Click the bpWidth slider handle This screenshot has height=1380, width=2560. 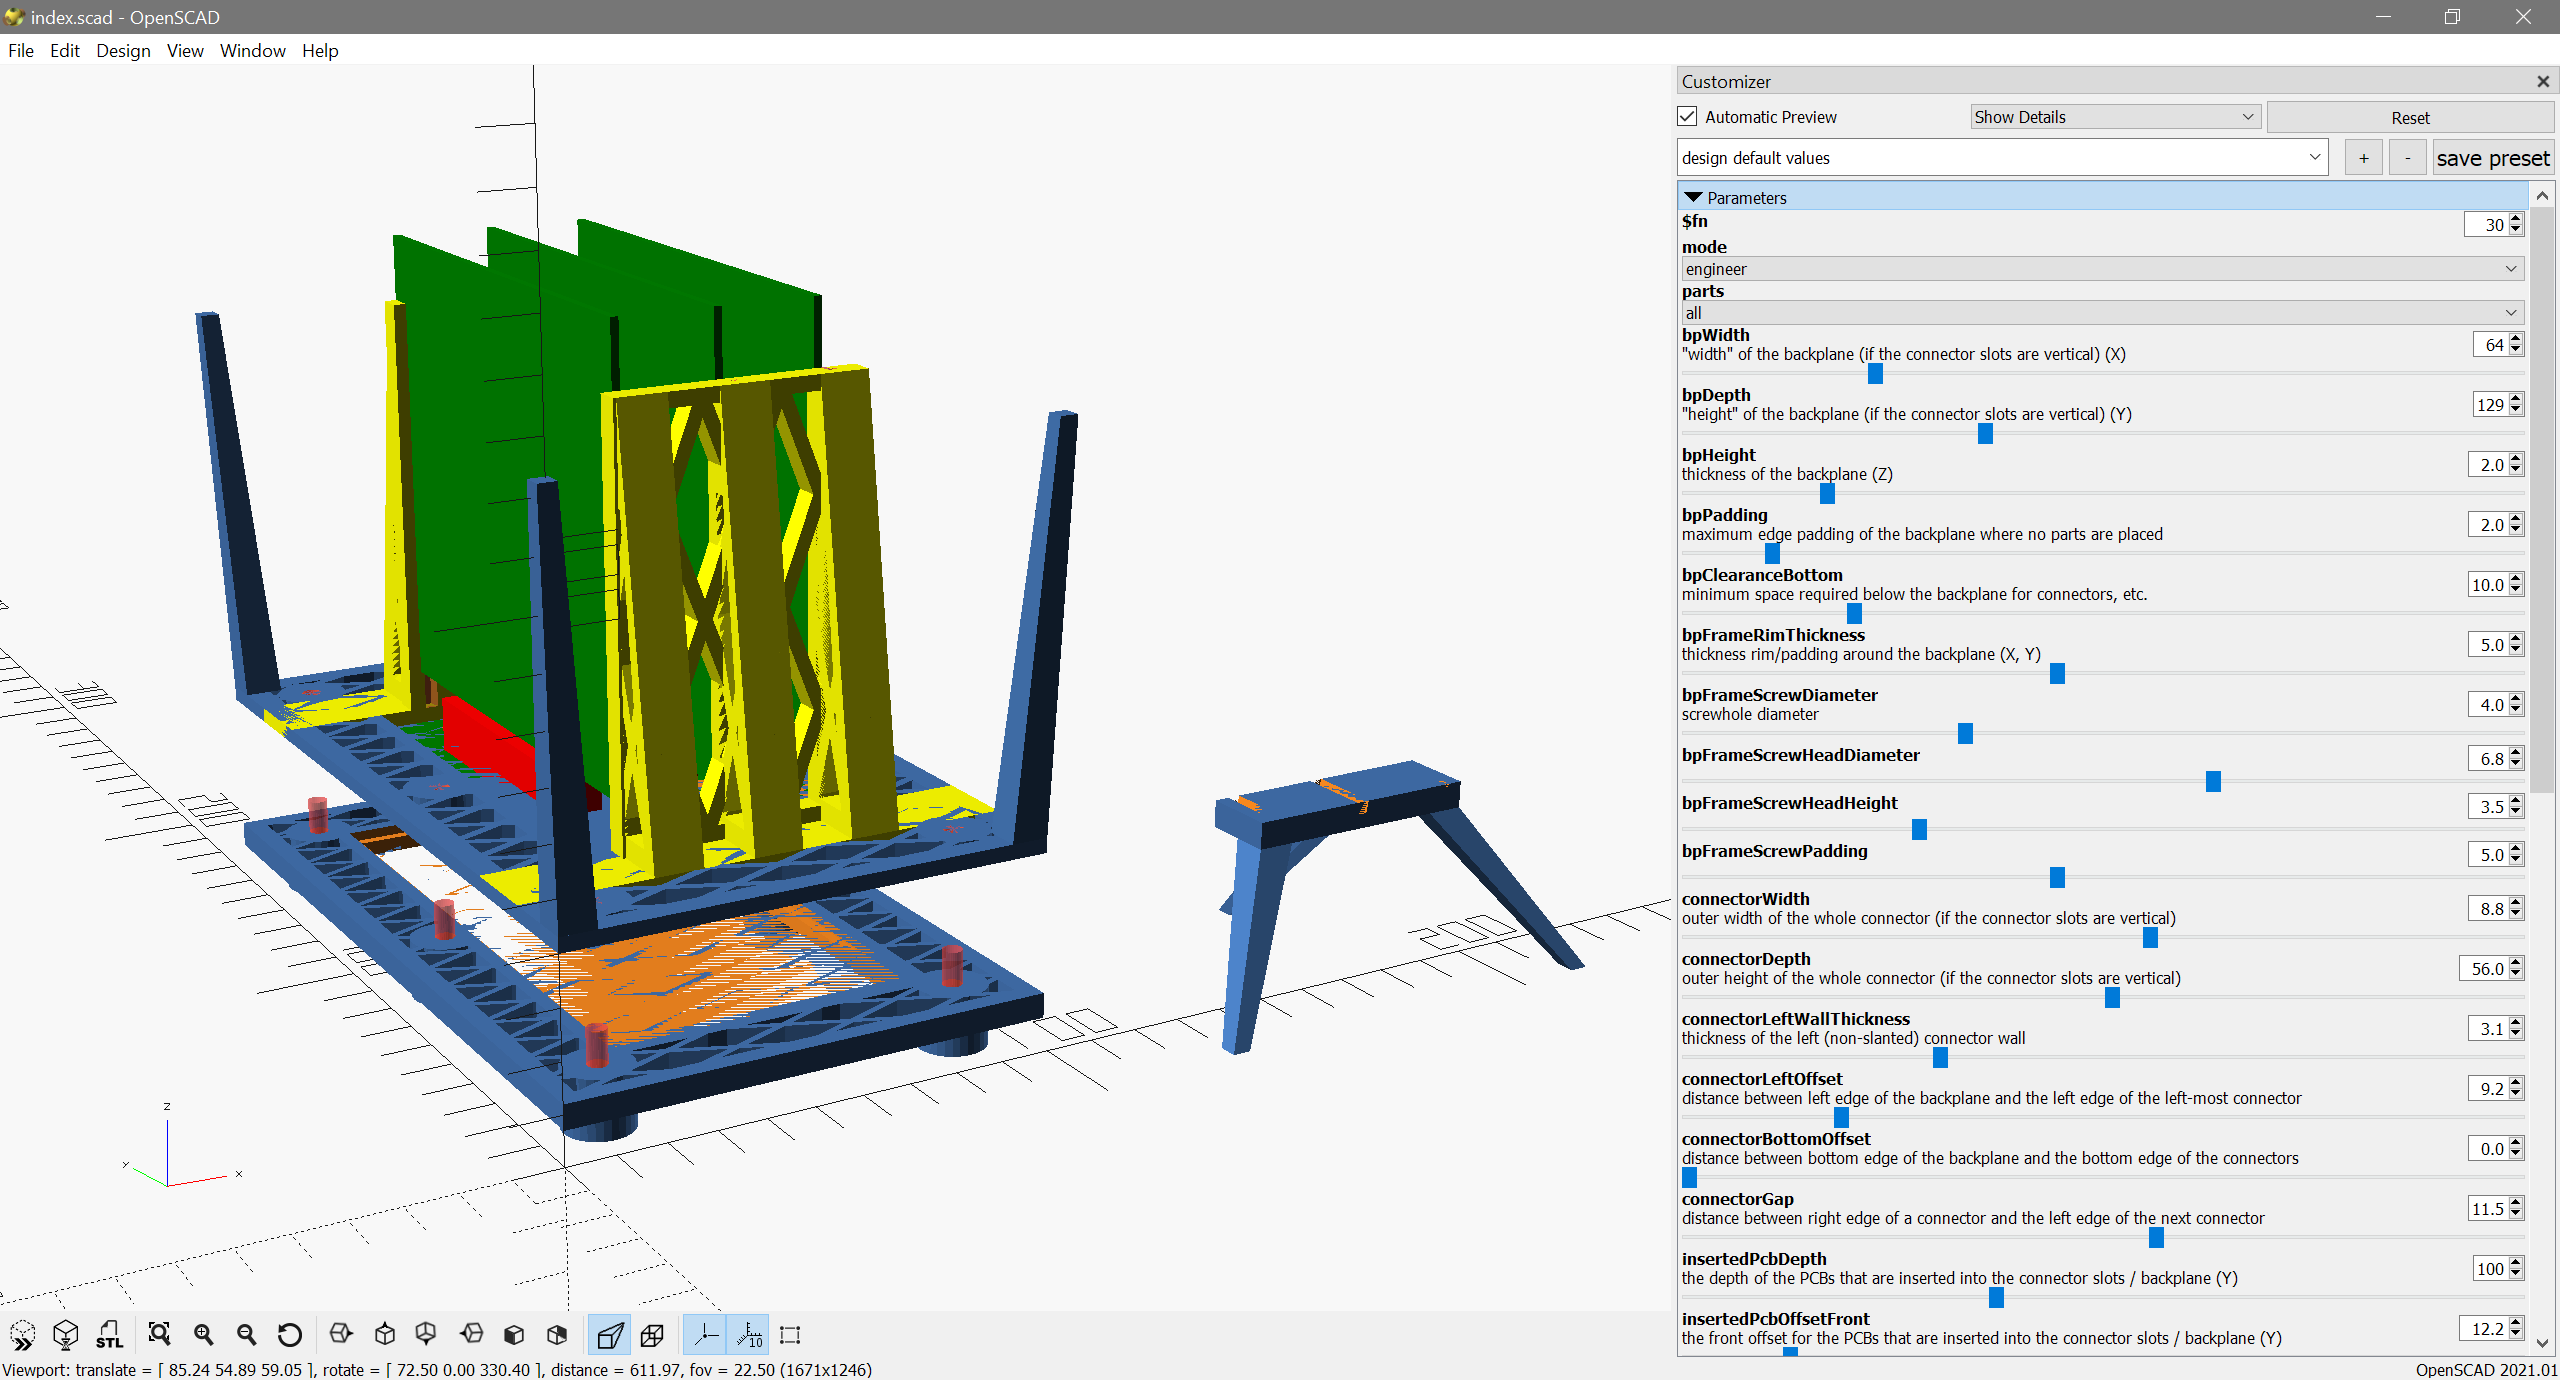point(1875,374)
